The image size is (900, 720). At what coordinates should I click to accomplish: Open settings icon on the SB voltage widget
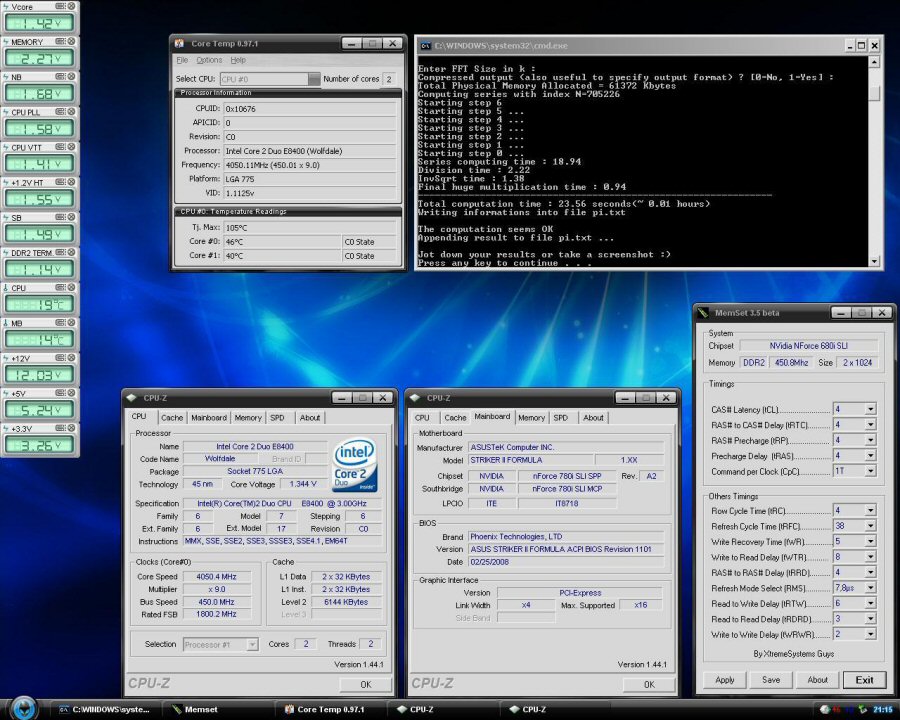tap(60, 217)
